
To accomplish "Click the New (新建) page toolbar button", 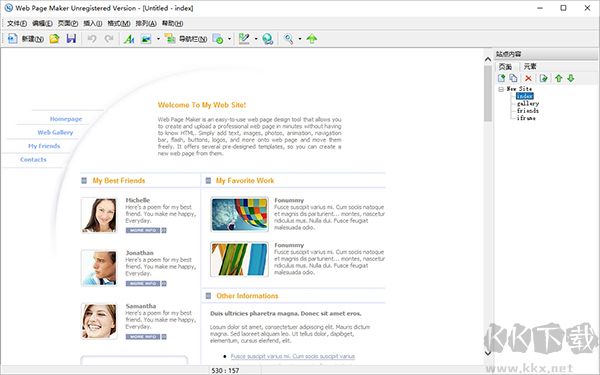I will click(25, 39).
